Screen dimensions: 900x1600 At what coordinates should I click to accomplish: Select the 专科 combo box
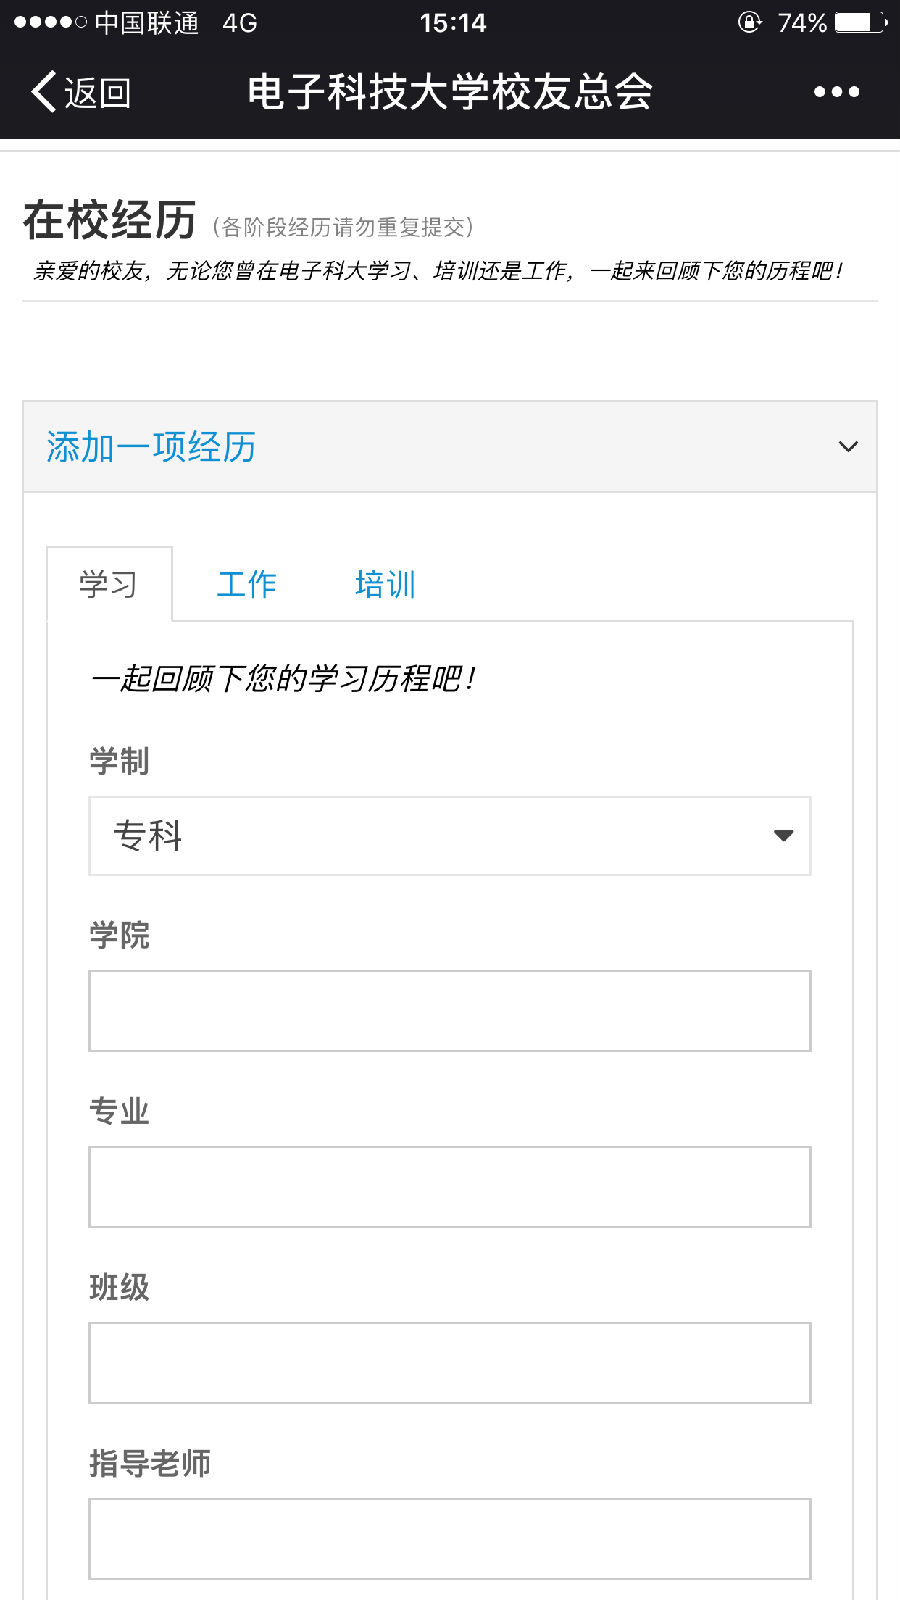tap(450, 836)
